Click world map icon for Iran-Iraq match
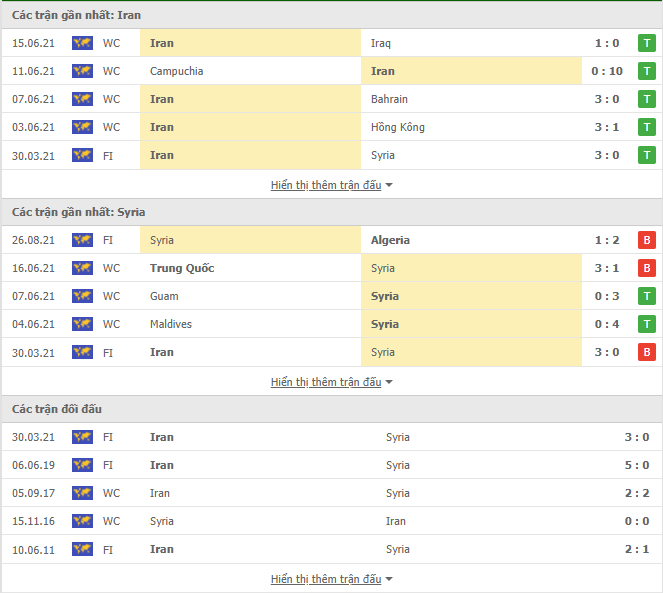 82,43
